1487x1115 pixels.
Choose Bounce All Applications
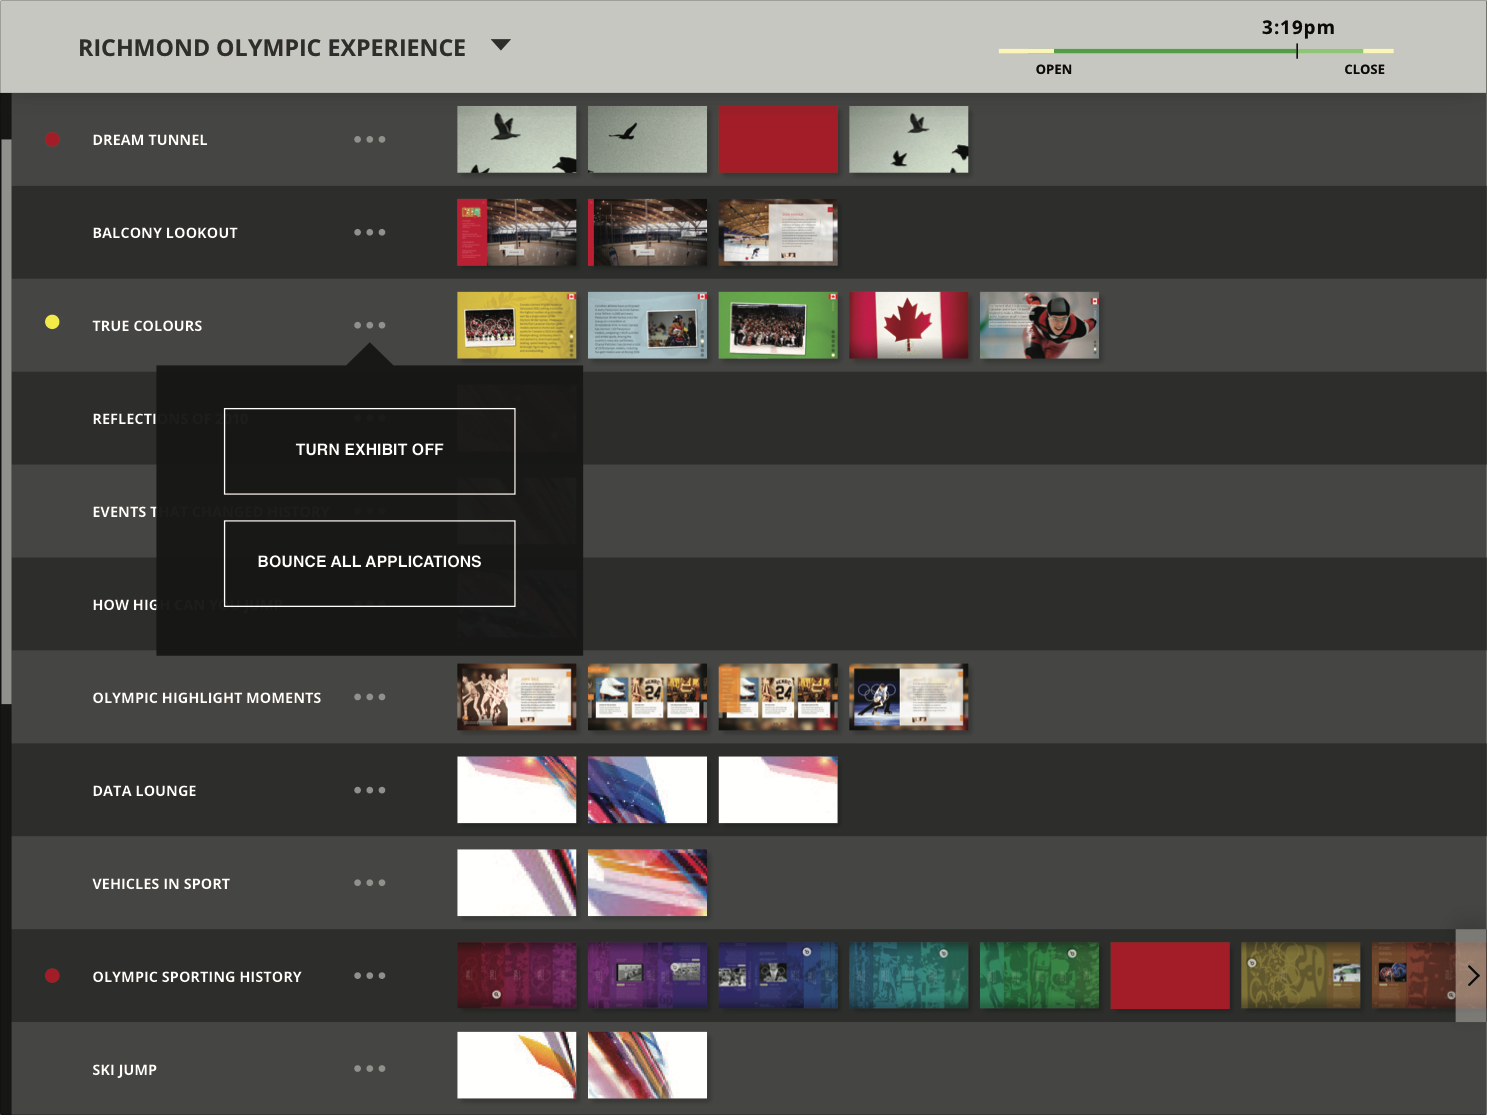pos(369,563)
